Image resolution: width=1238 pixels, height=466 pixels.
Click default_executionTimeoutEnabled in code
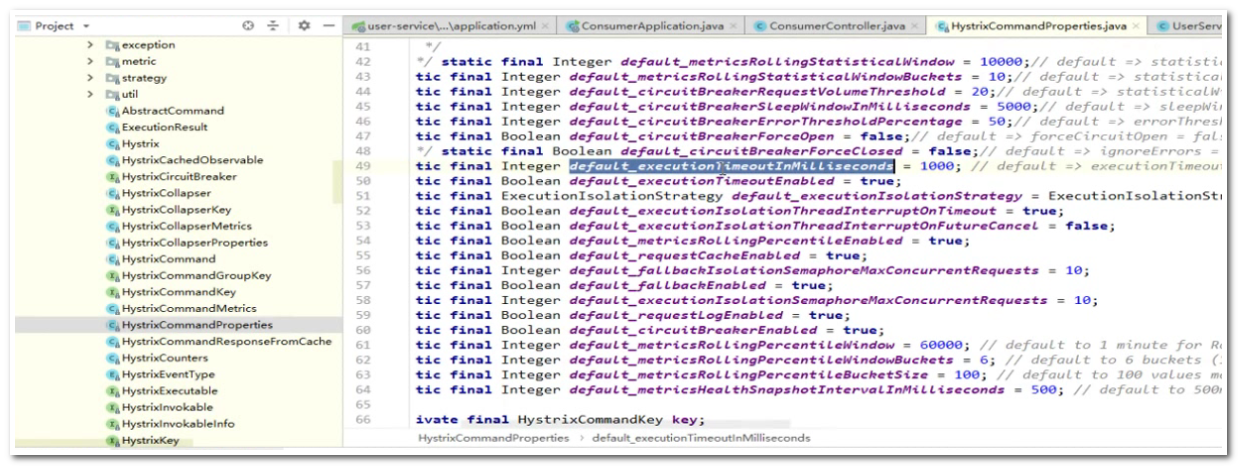coord(702,181)
